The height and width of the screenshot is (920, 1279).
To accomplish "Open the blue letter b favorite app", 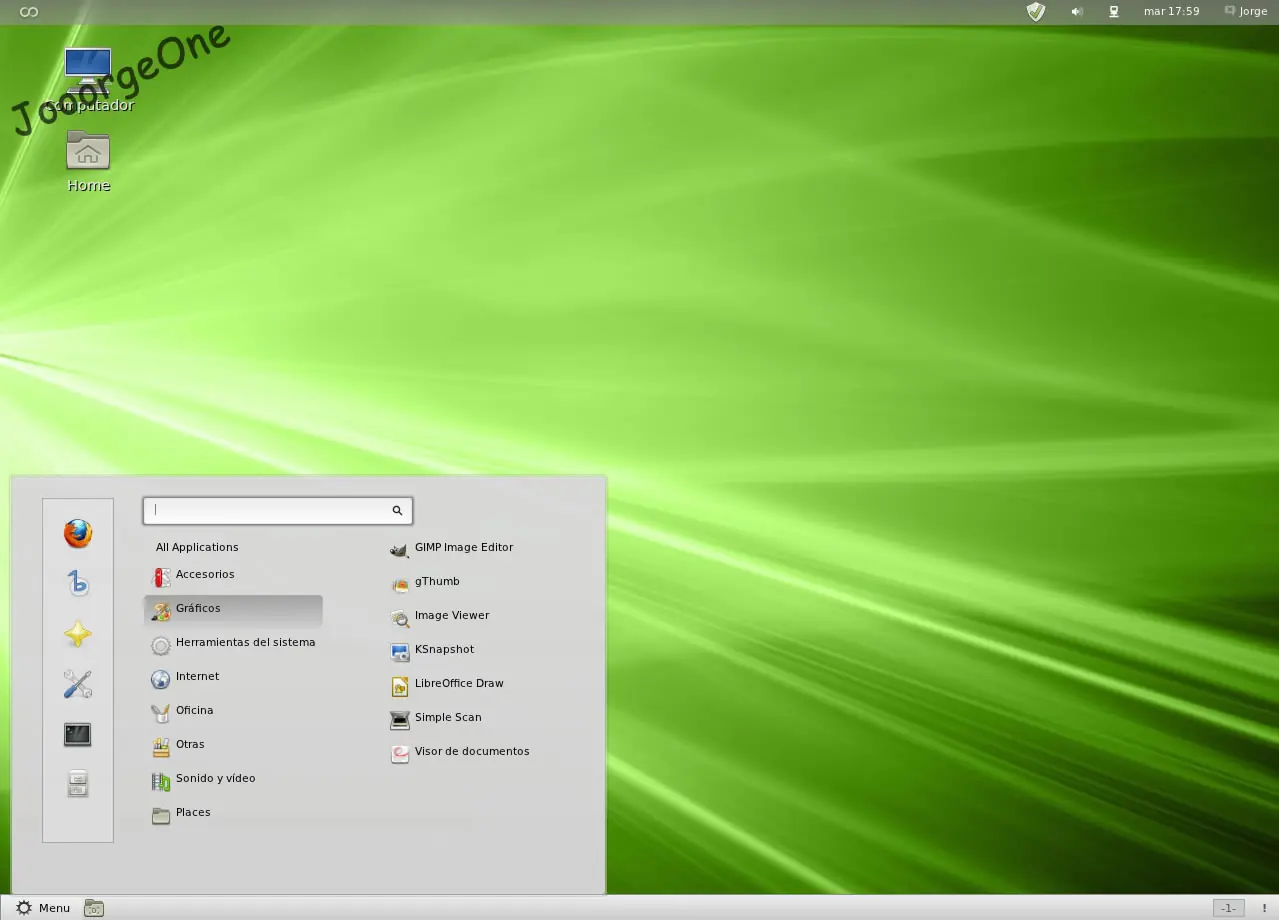I will pos(78,583).
